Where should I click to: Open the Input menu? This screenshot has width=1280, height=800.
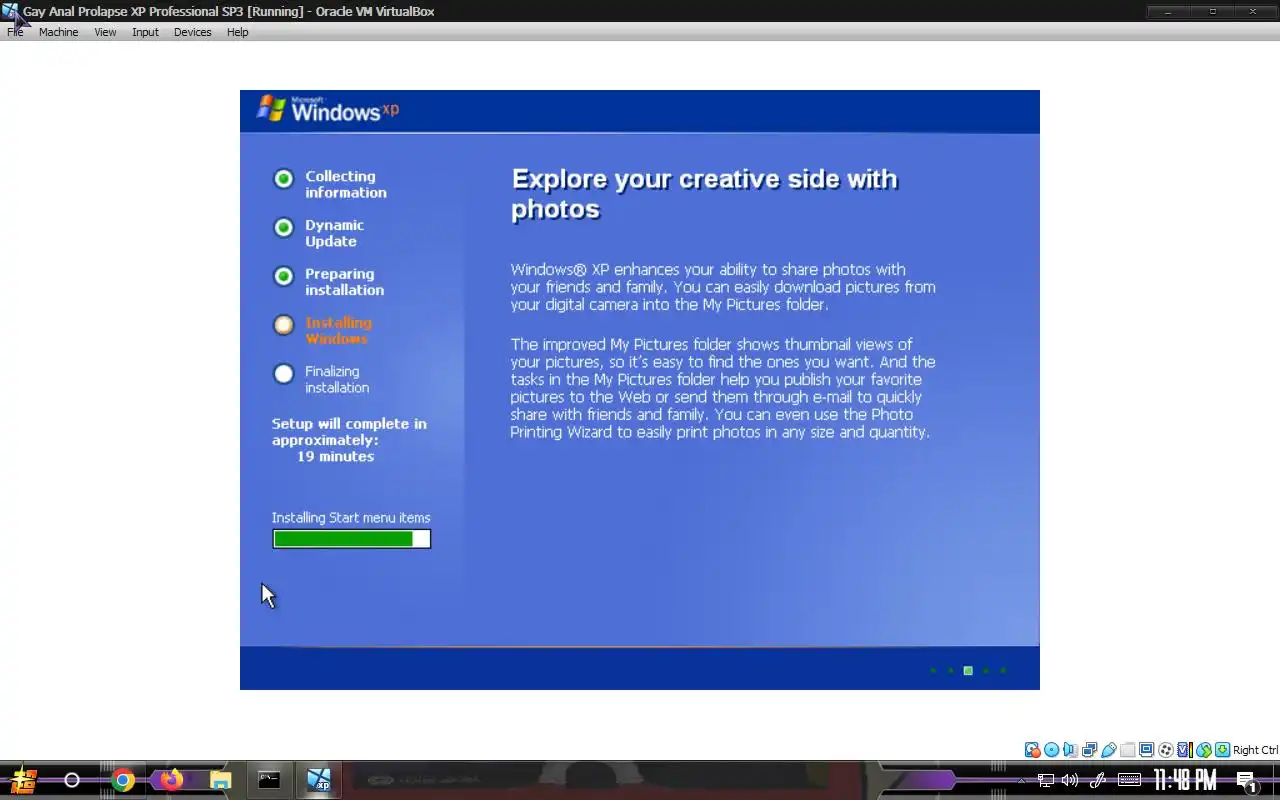(x=145, y=32)
